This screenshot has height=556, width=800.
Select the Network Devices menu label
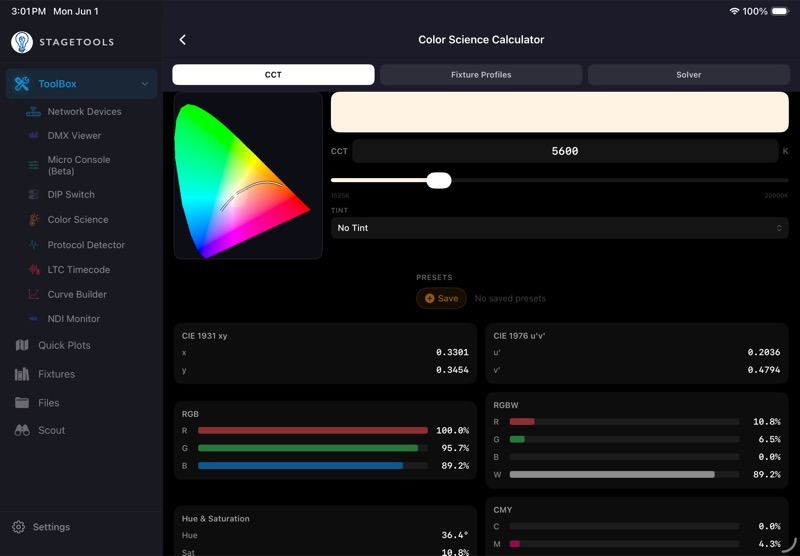pos(85,112)
